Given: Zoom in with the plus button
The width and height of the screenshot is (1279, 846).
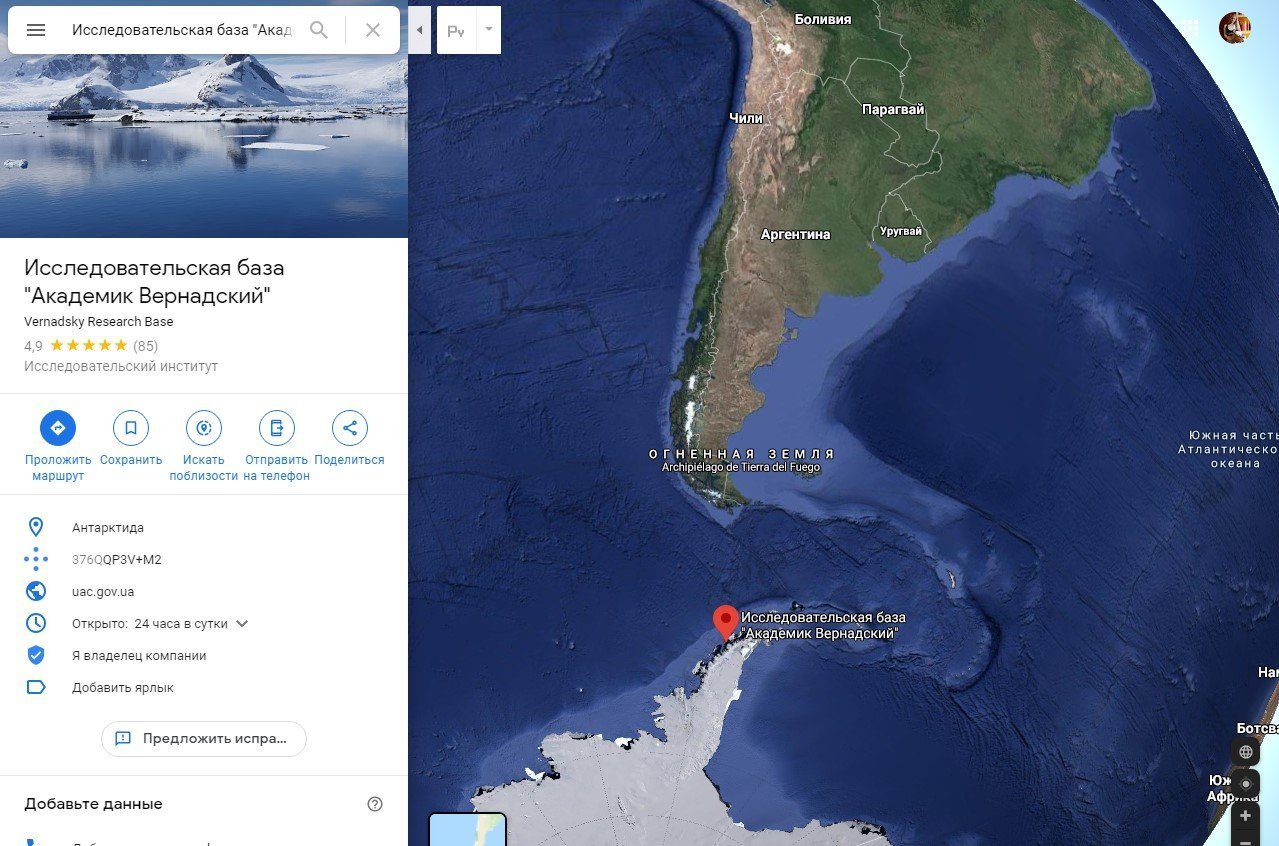Looking at the screenshot, I should point(1246,816).
